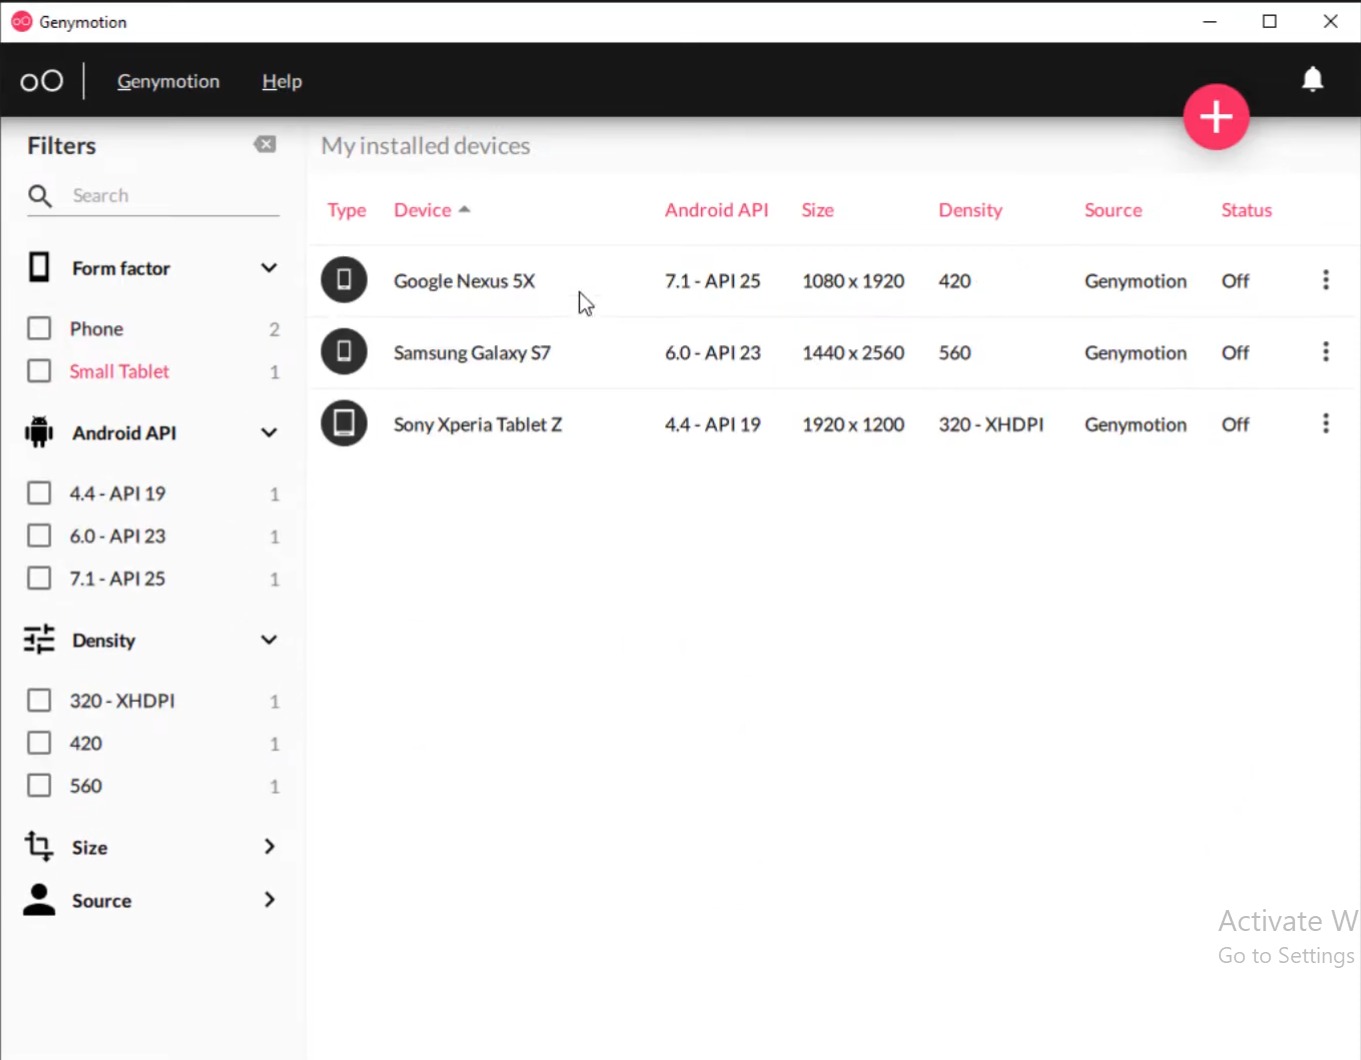The width and height of the screenshot is (1361, 1060).
Task: Open the notifications bell icon
Action: 1312,79
